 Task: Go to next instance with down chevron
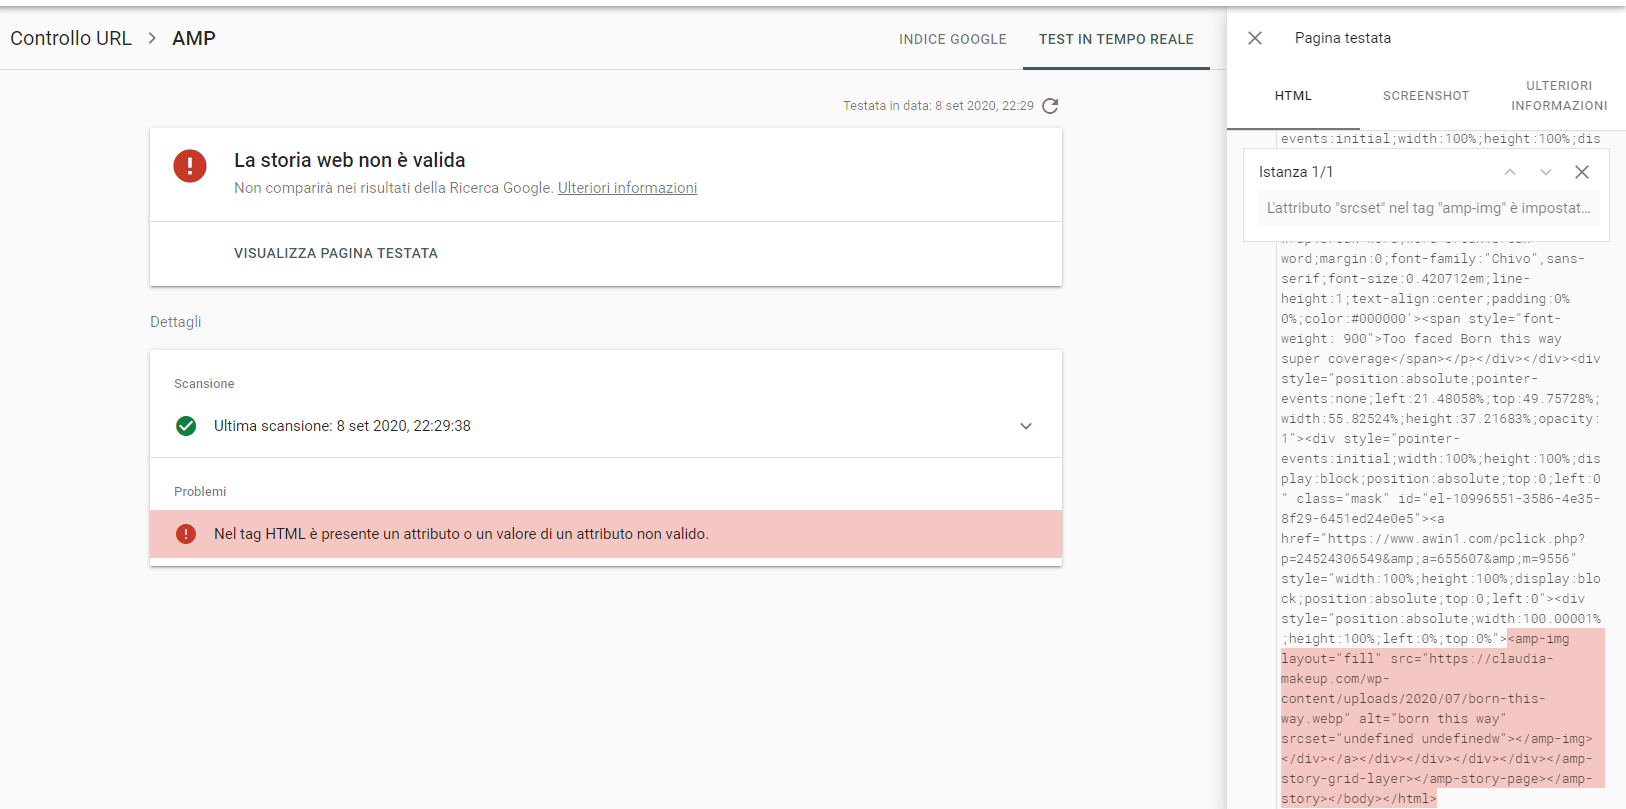1546,172
